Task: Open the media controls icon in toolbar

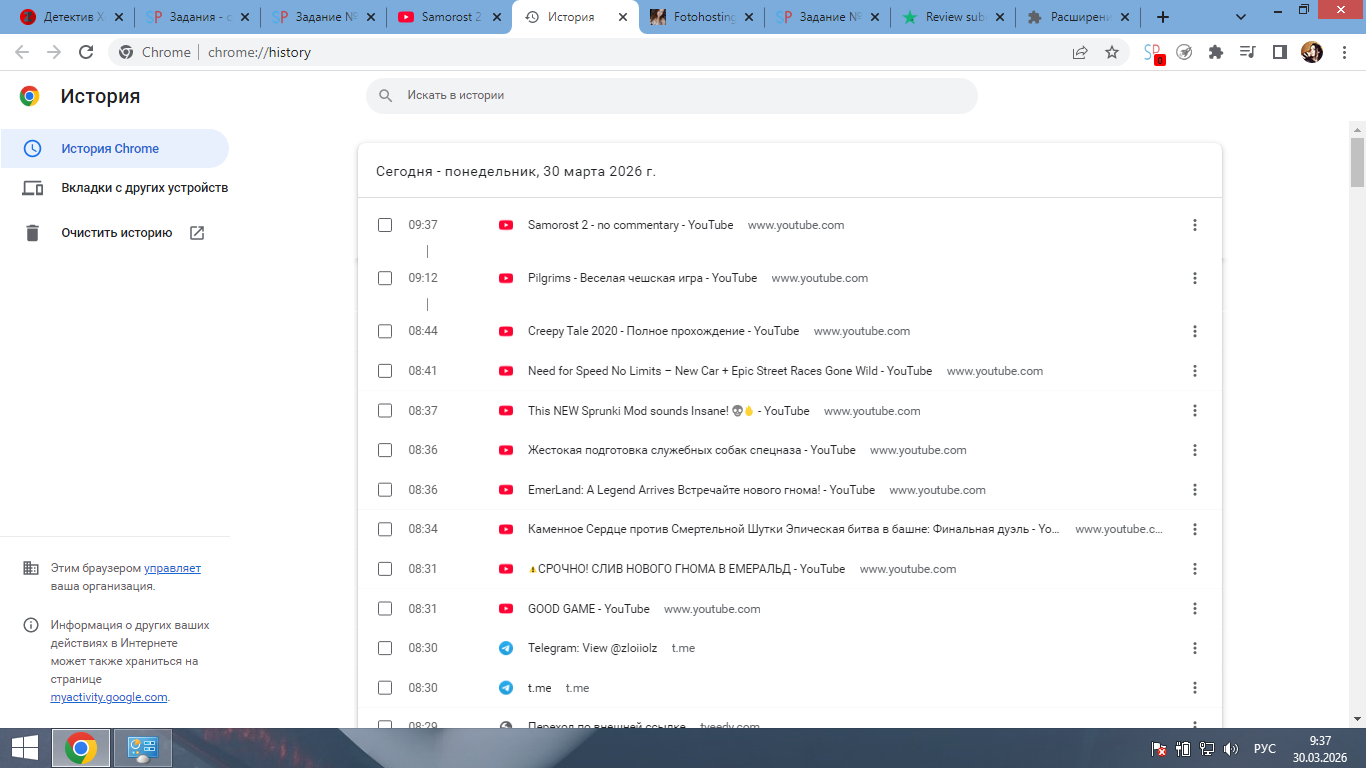Action: (1247, 52)
